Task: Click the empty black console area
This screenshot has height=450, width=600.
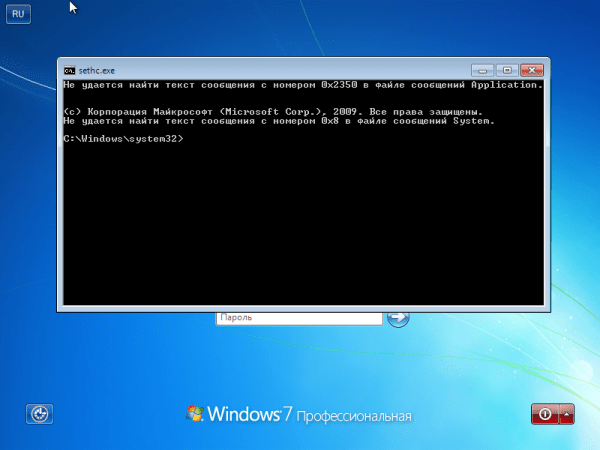Action: (303, 226)
